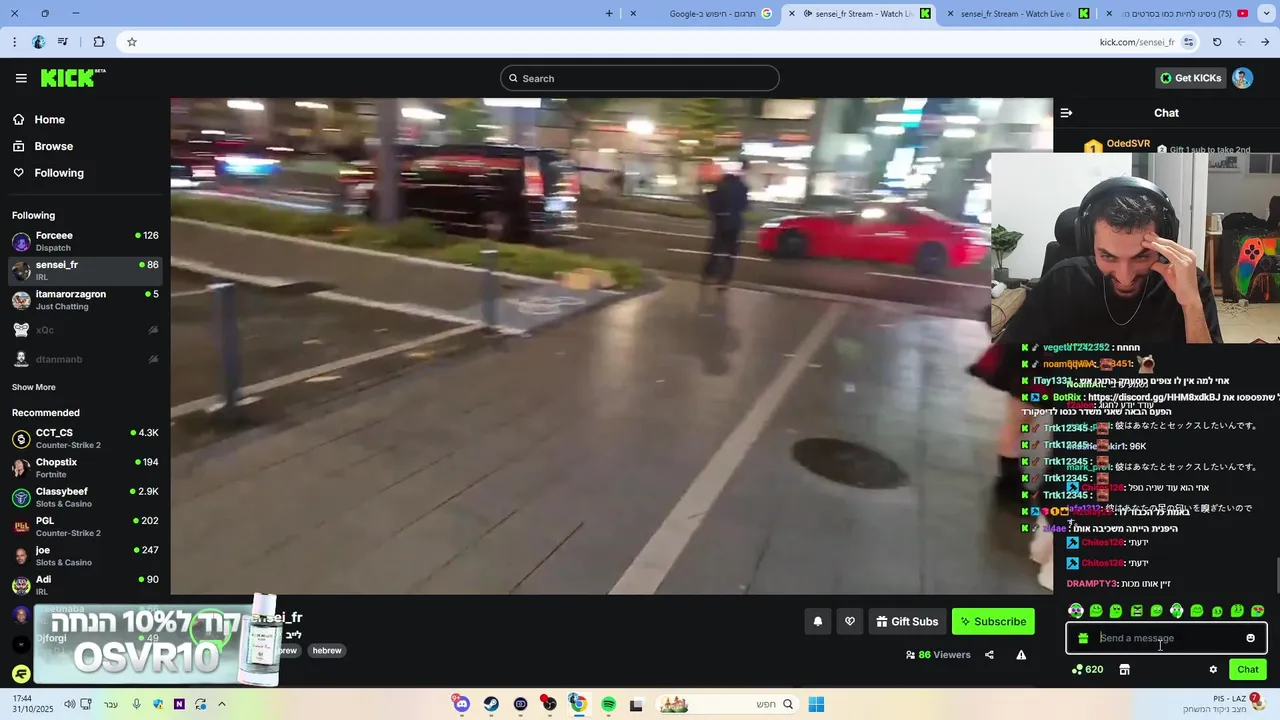The width and height of the screenshot is (1280, 720).
Task: Open the Following page
Action: 59,173
